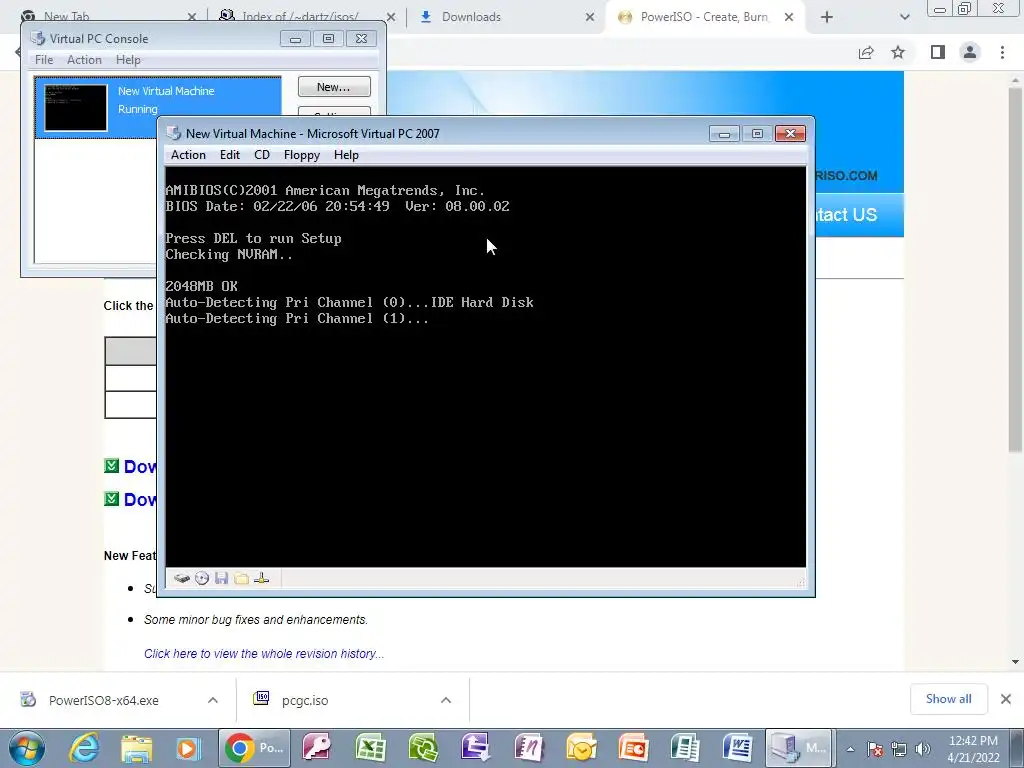This screenshot has height=768, width=1024.
Task: Open Windows Explorer from taskbar
Action: pos(136,748)
